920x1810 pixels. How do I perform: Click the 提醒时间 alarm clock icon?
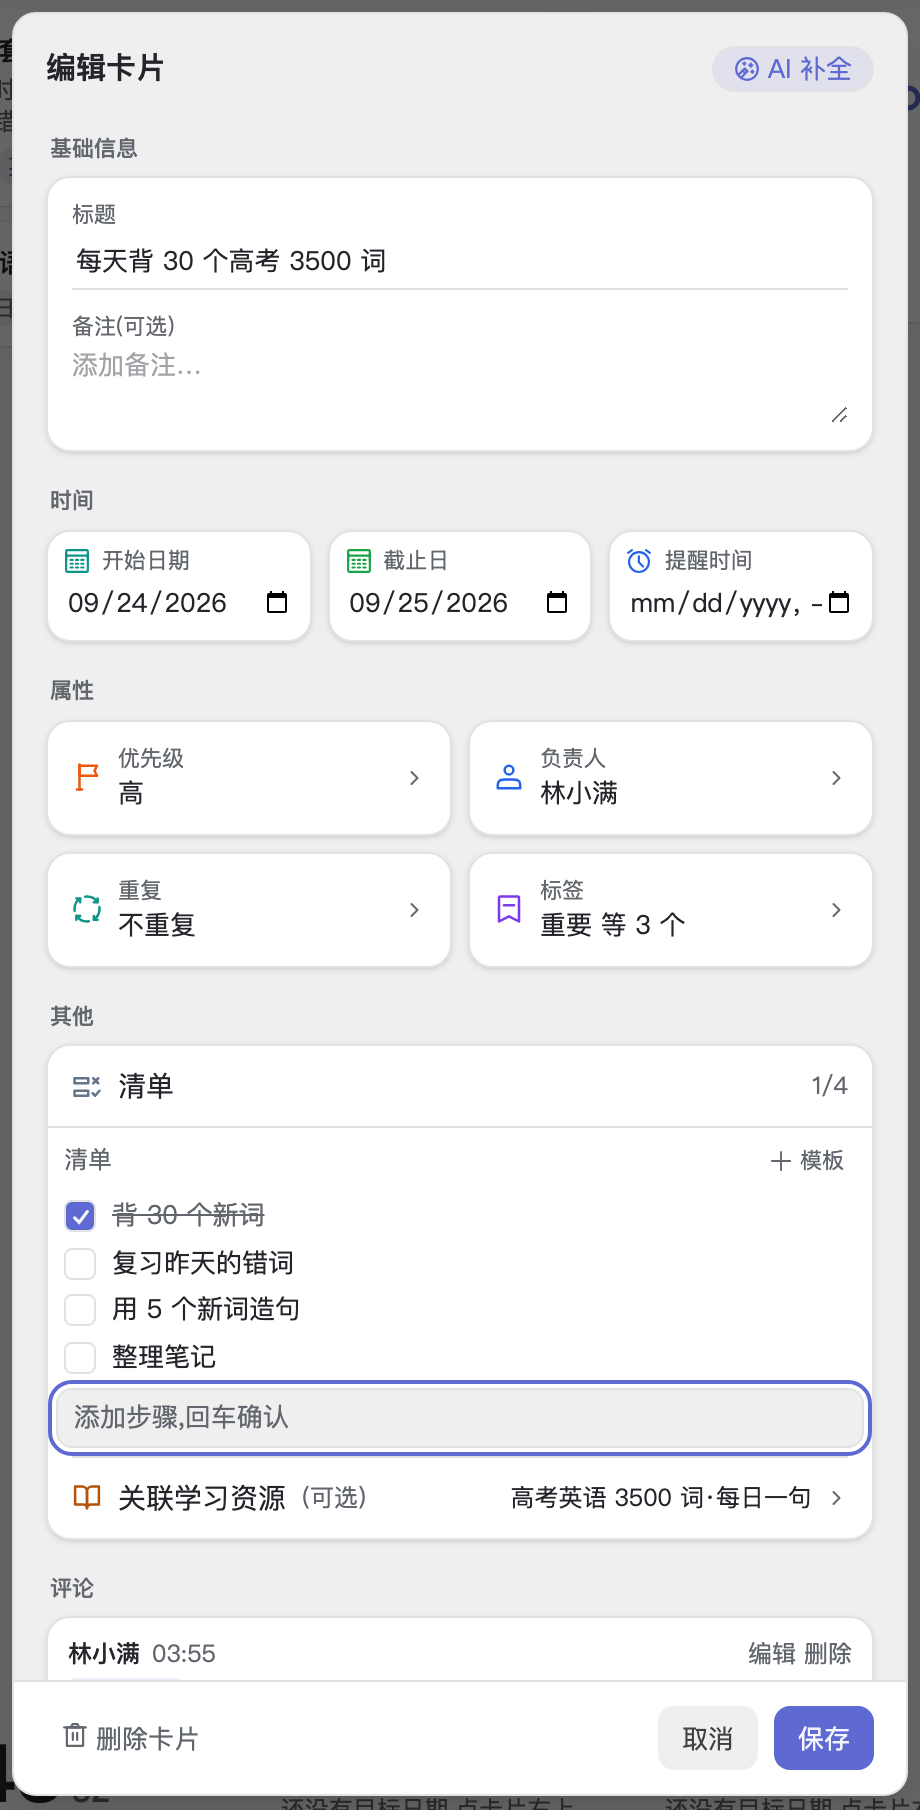[x=639, y=561]
